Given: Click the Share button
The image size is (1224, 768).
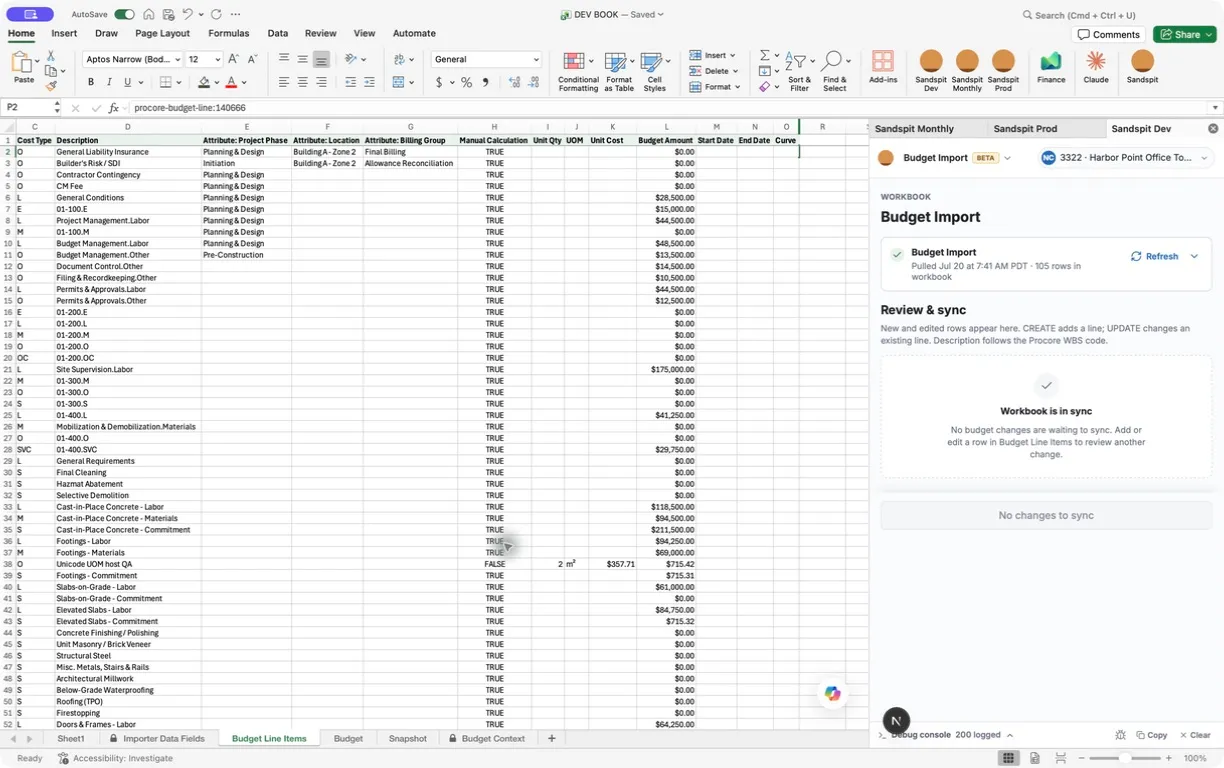Looking at the screenshot, I should pyautogui.click(x=1184, y=34).
